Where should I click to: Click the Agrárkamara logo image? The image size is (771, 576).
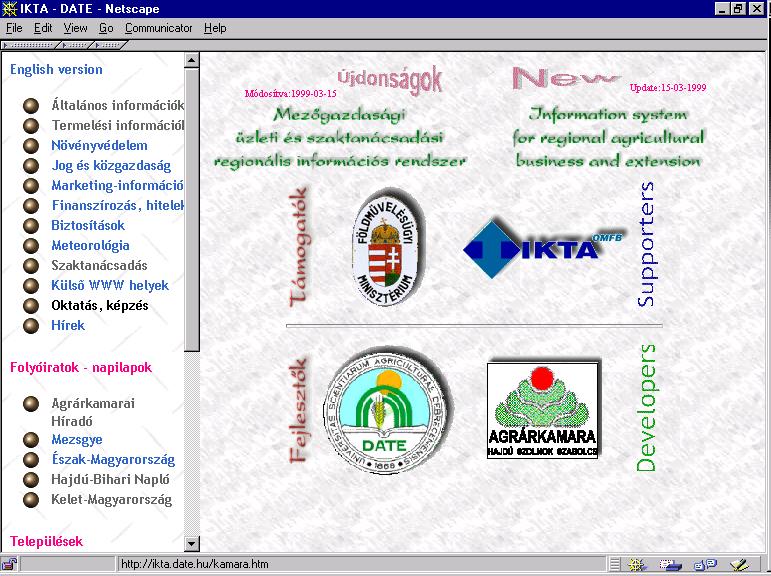pos(543,410)
